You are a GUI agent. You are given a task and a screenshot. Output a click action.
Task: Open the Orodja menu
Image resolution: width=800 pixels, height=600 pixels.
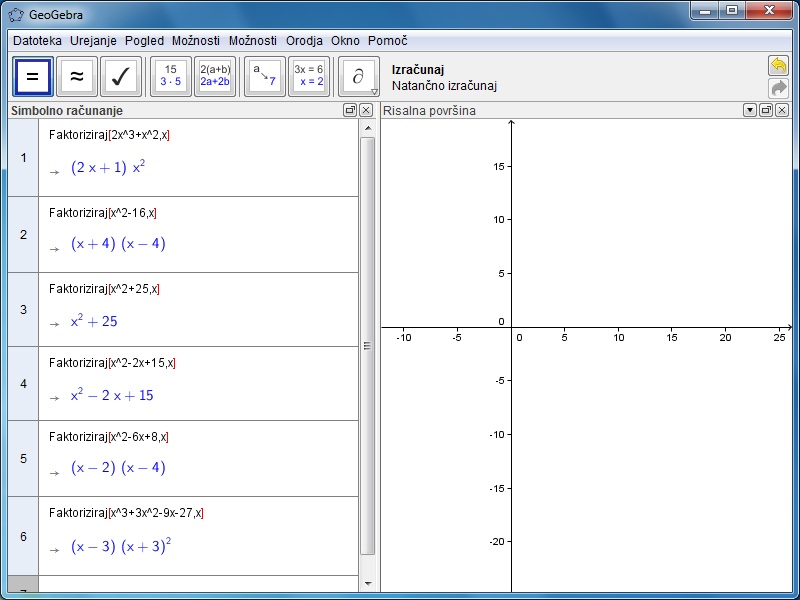click(304, 41)
